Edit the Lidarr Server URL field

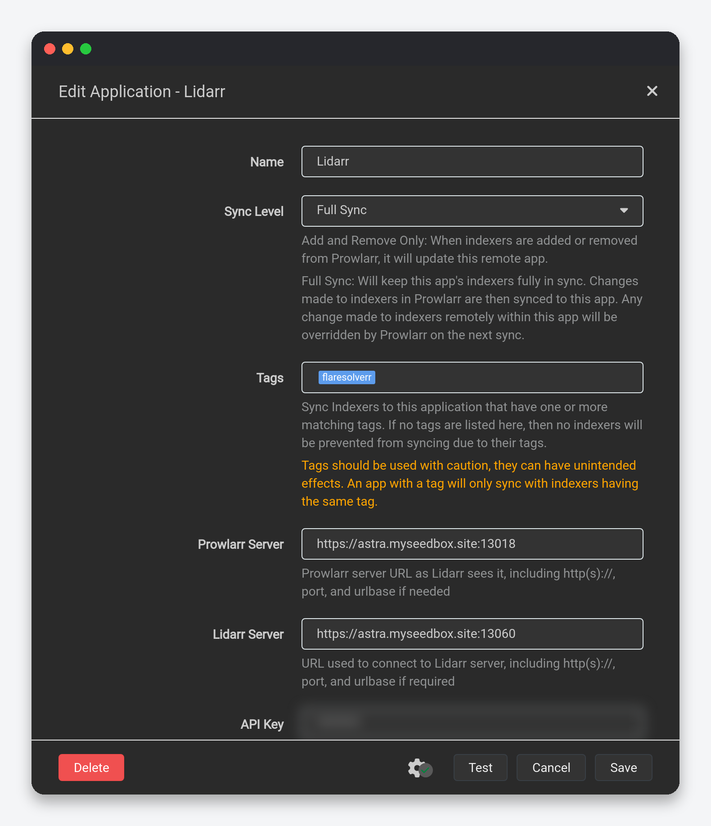point(472,634)
